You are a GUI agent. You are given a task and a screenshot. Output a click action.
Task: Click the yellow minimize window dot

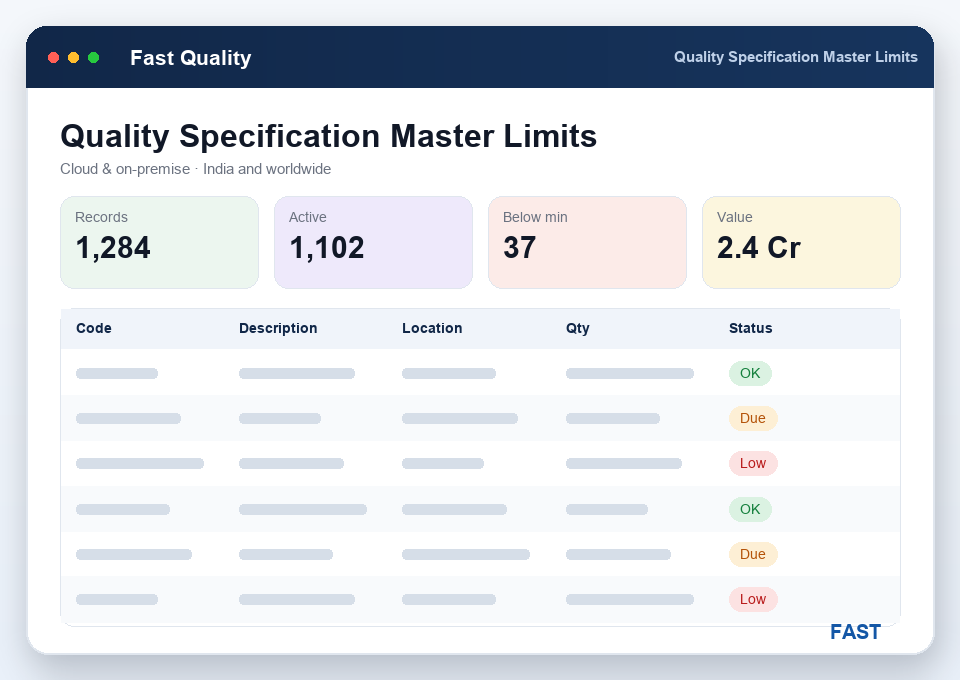pos(73,58)
